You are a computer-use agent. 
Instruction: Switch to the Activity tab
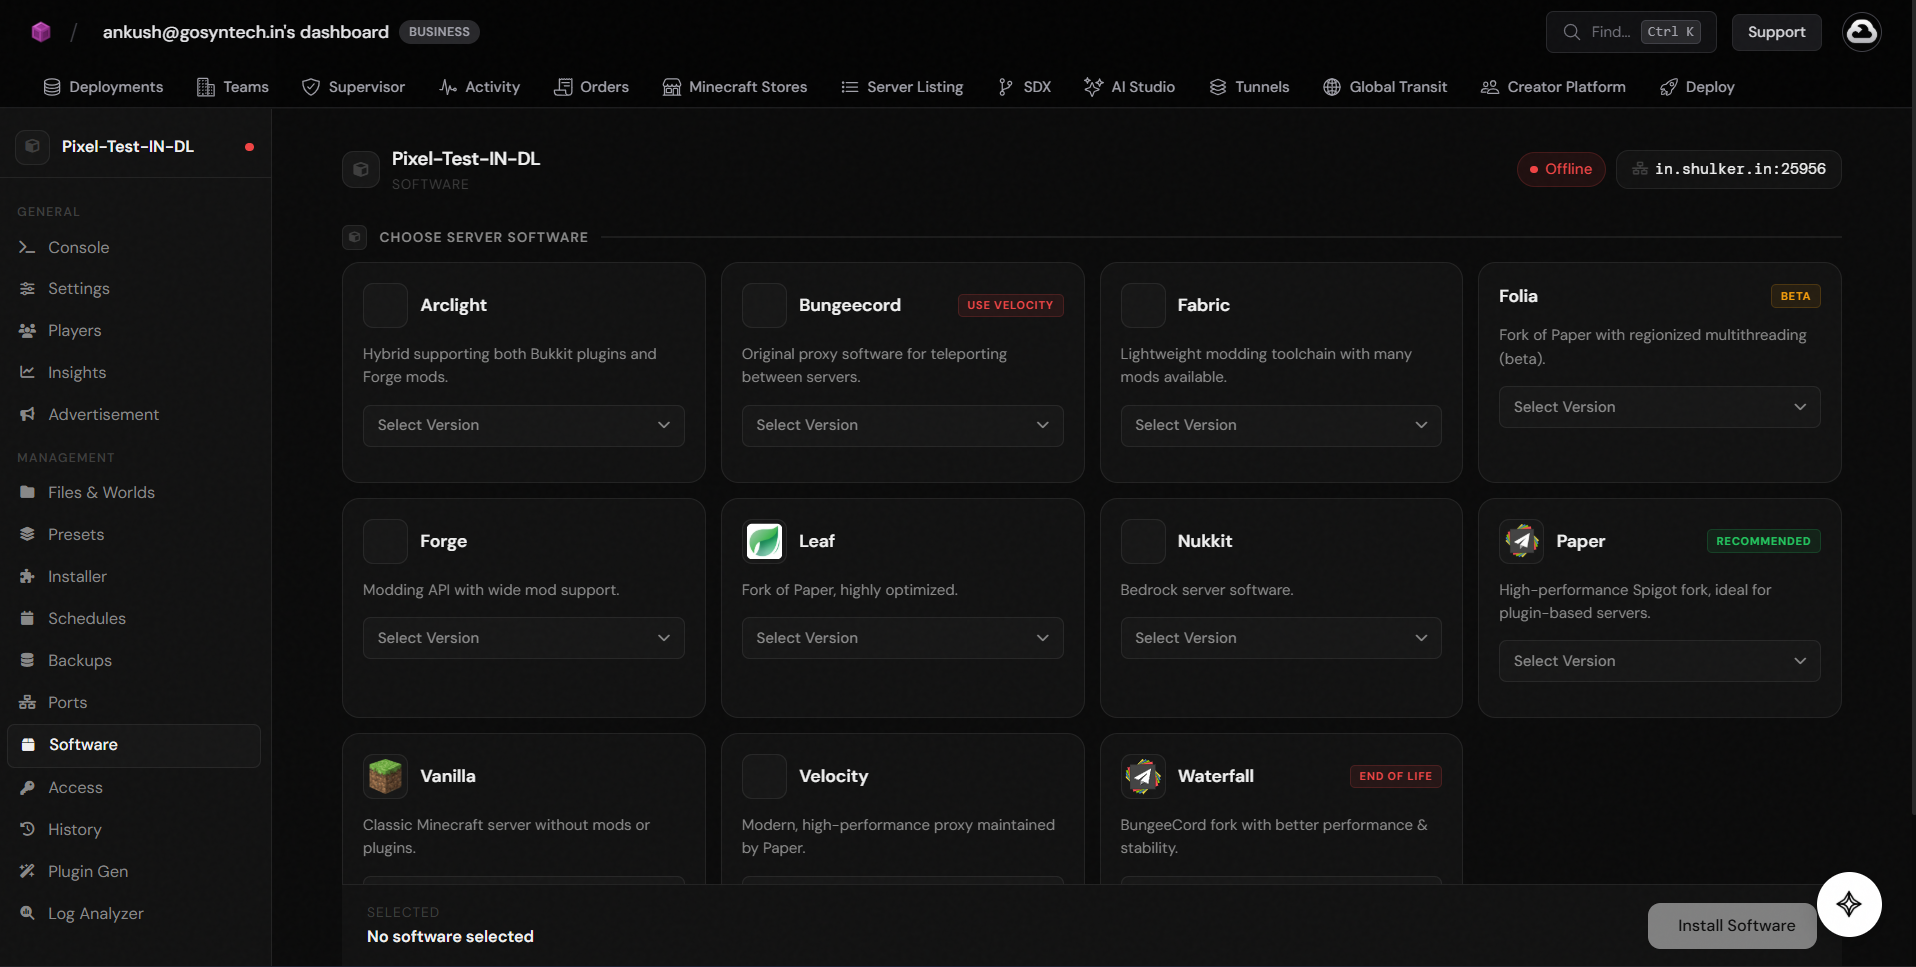(480, 87)
